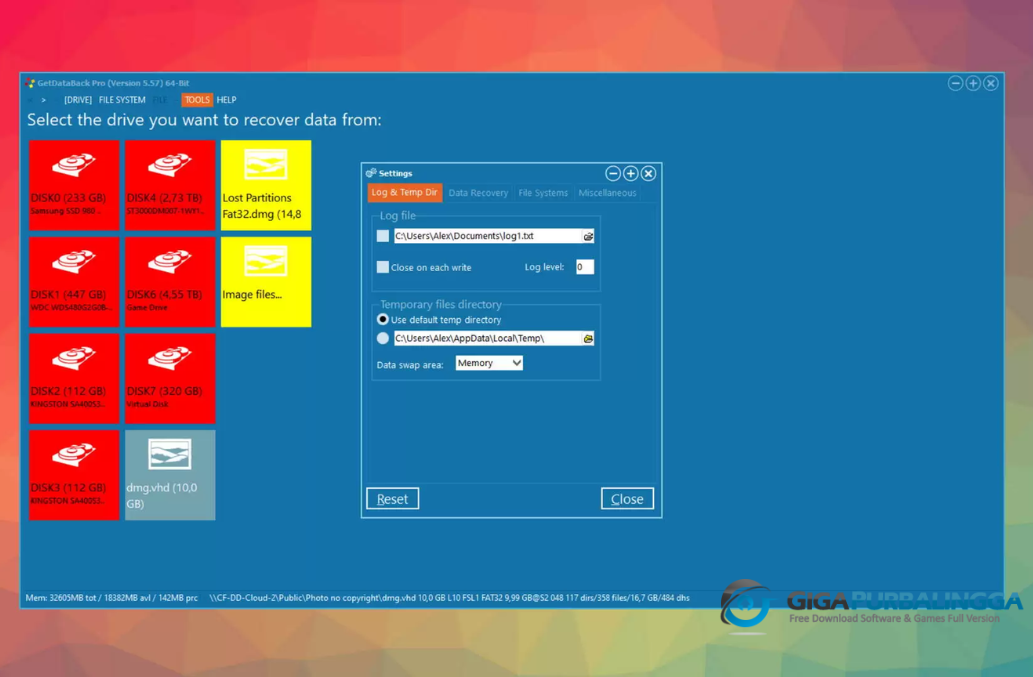1033x677 pixels.
Task: Open the [DRIVE] menu
Action: pos(78,100)
